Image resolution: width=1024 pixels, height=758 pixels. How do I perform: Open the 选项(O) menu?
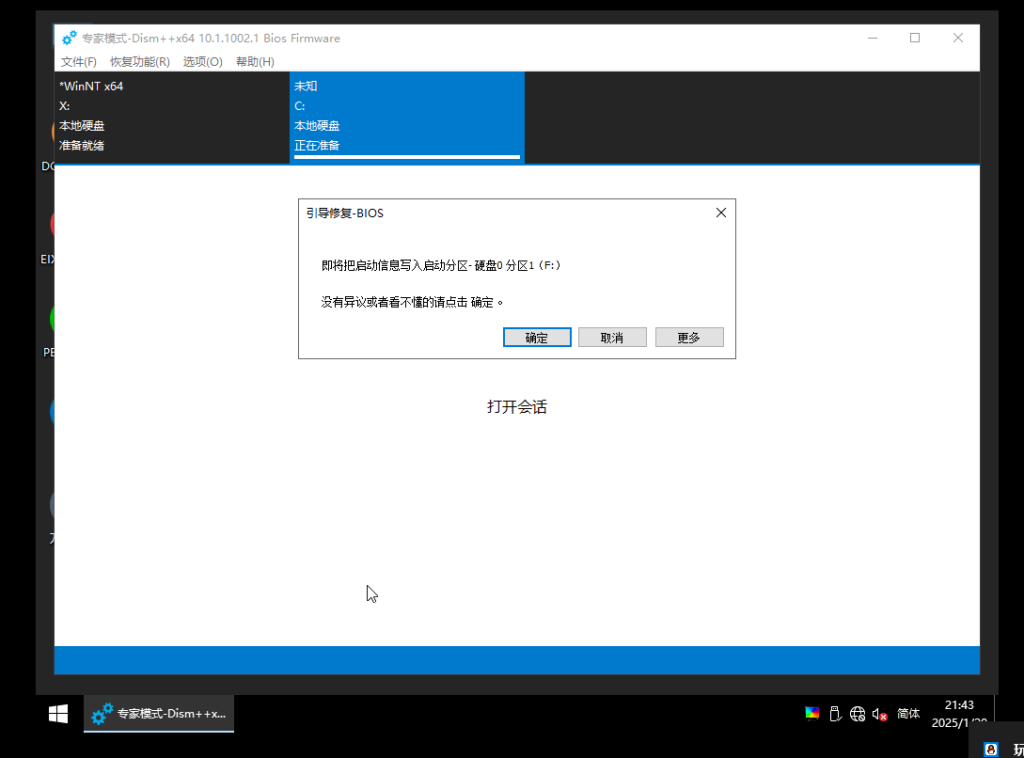[x=203, y=62]
